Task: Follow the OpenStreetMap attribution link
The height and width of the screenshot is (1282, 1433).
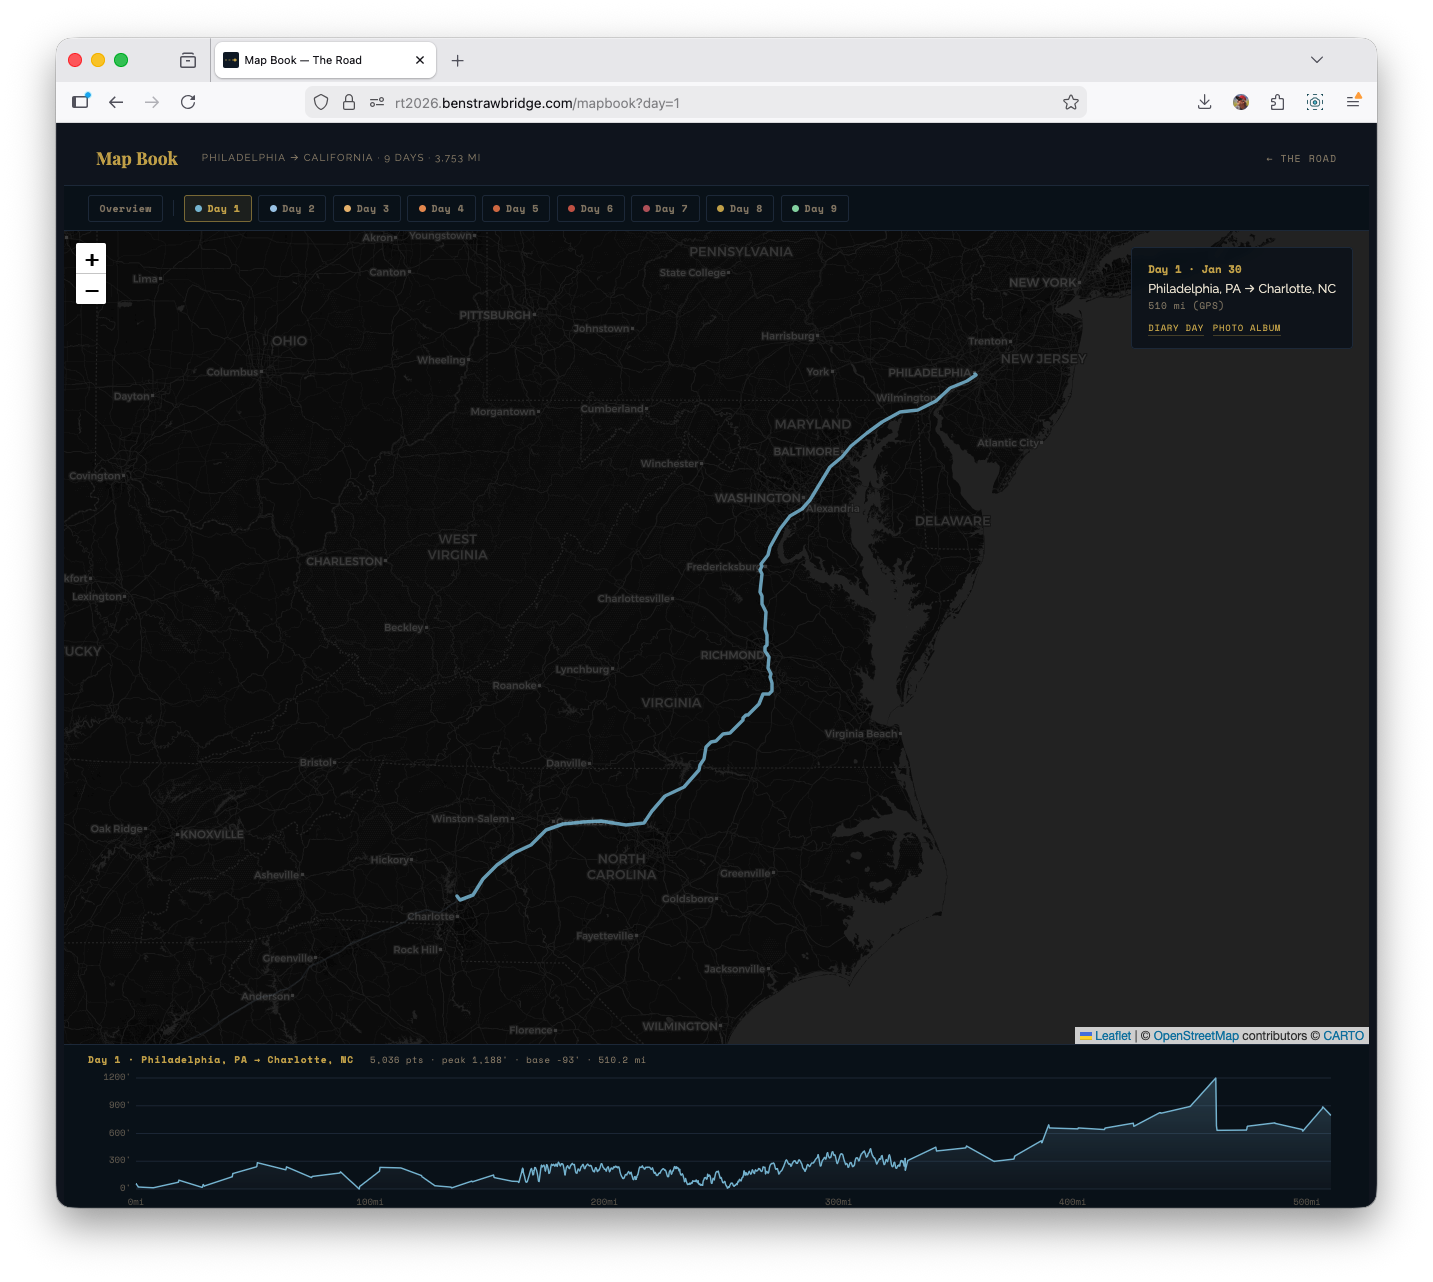Action: pyautogui.click(x=1196, y=1036)
